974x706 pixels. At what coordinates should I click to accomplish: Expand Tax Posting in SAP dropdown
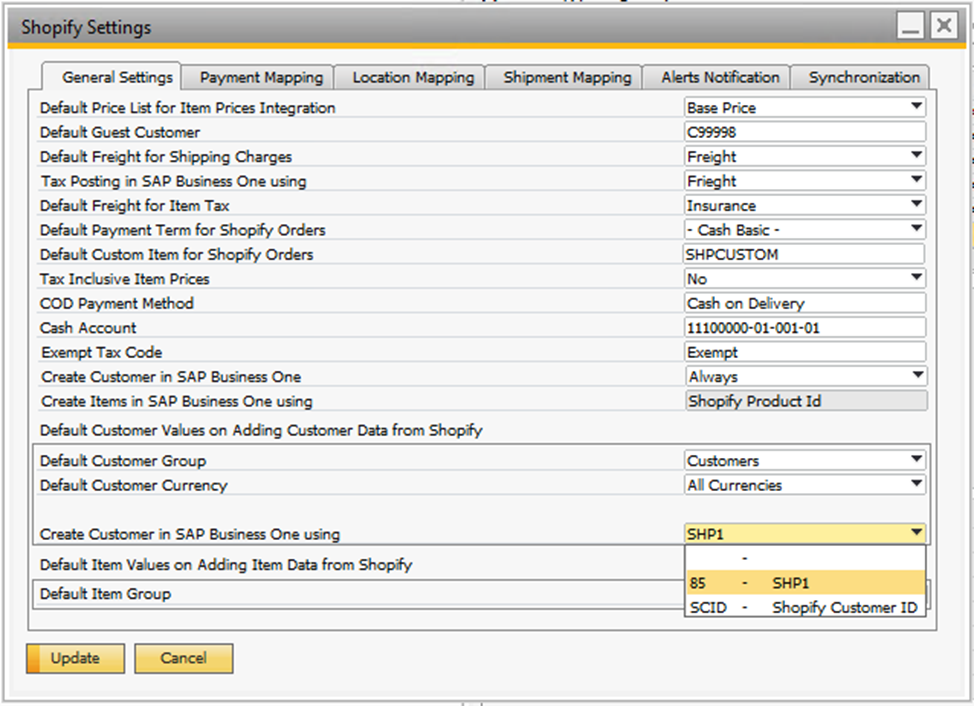click(916, 181)
